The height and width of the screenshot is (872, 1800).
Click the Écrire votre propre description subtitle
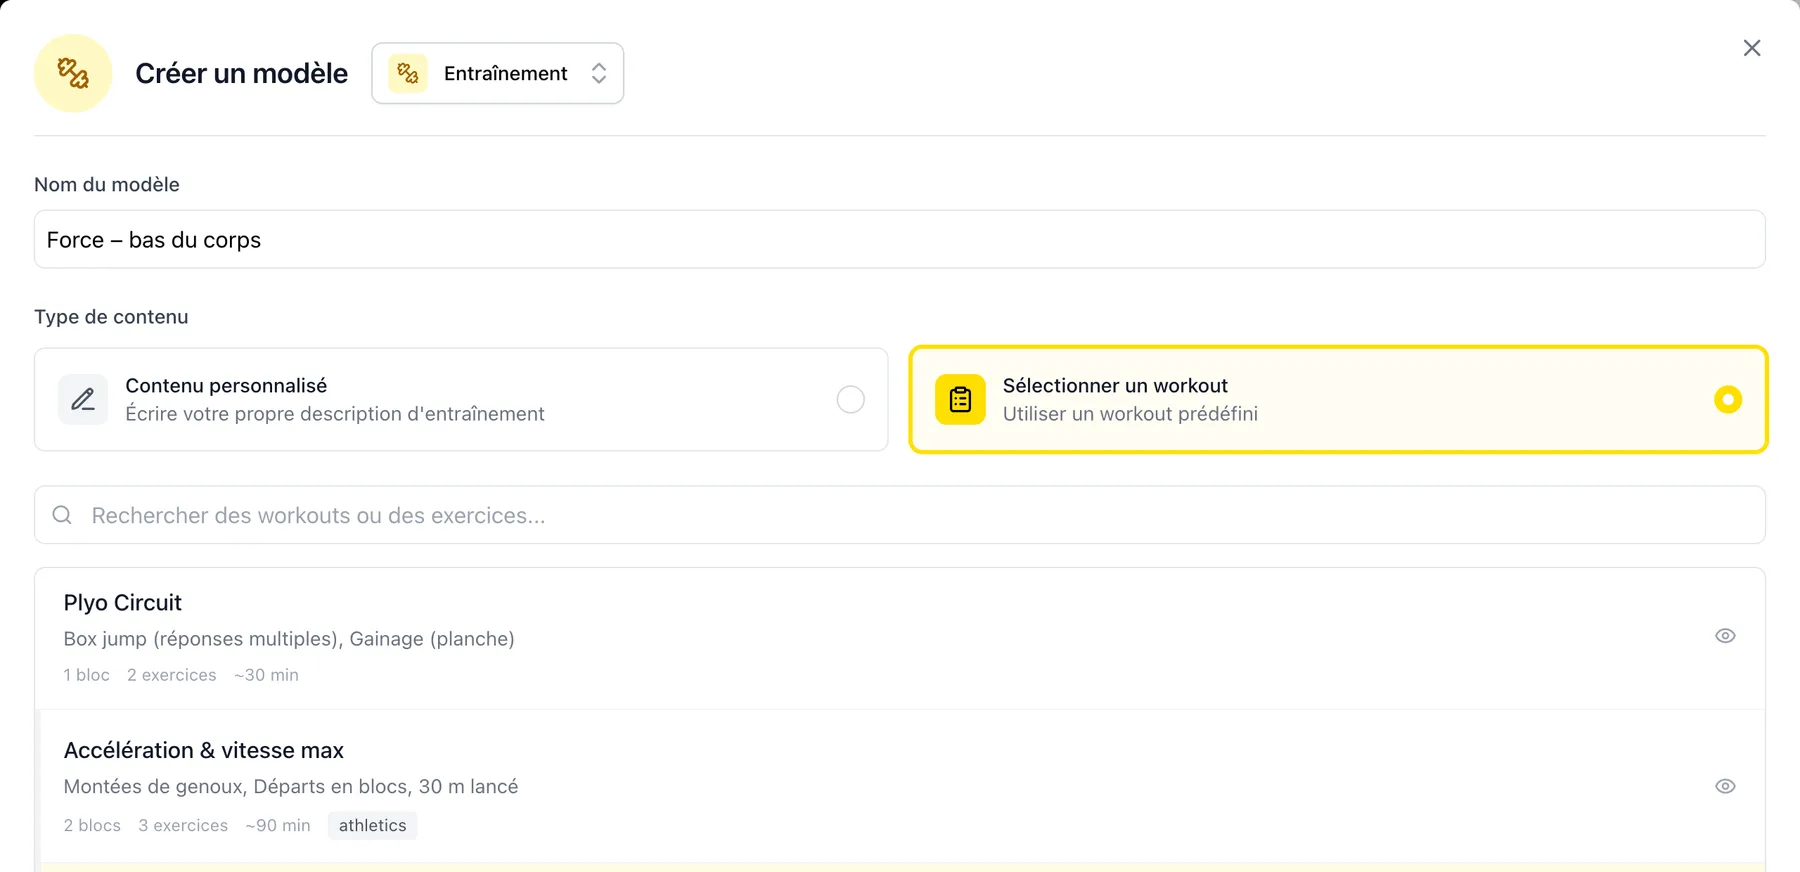coord(335,414)
